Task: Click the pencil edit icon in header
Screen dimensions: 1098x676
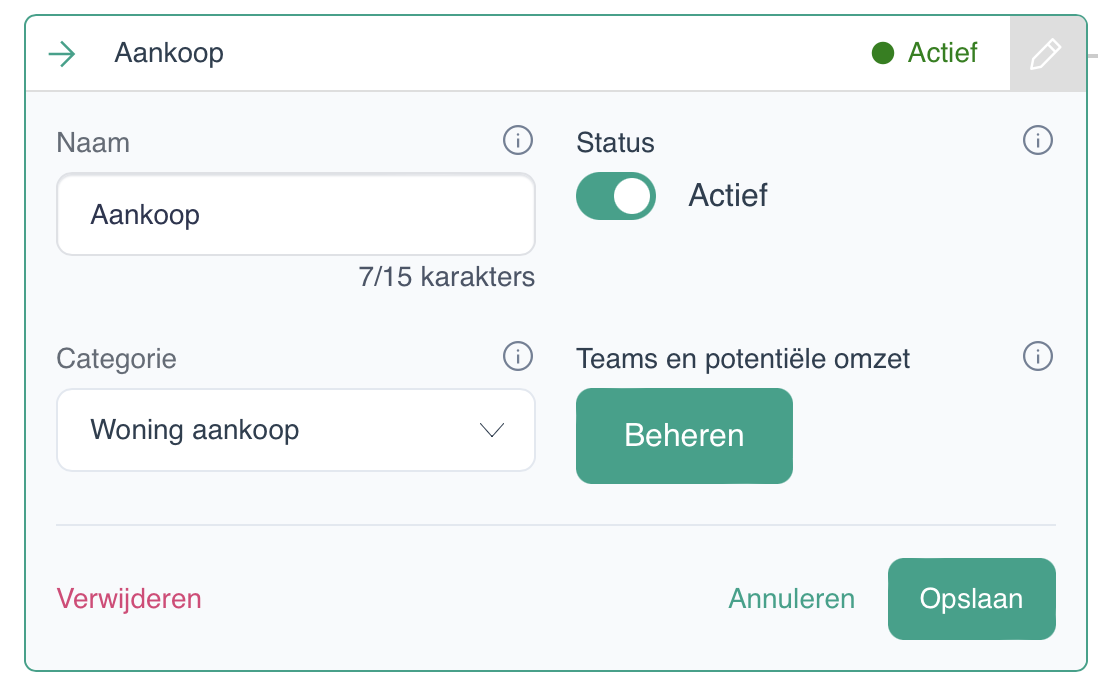Action: [x=1046, y=54]
